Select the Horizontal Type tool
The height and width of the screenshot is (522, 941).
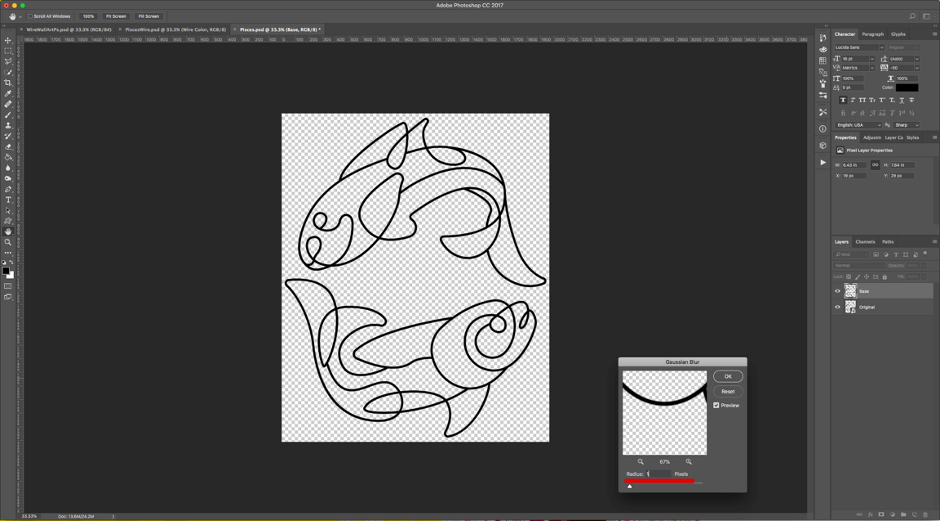(8, 200)
